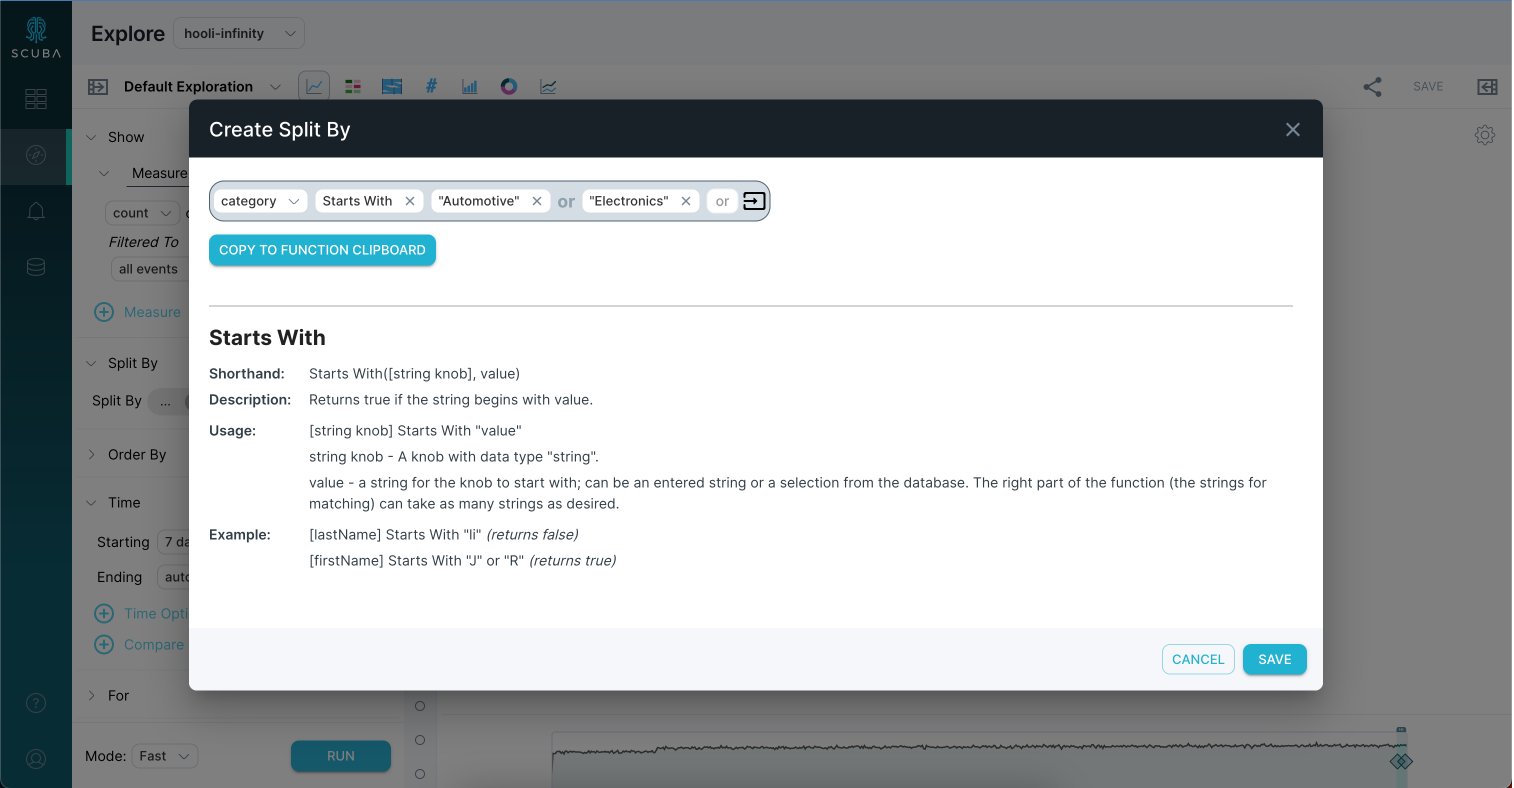Click the plus icon to add a Measure
This screenshot has width=1514, height=788.
[104, 312]
